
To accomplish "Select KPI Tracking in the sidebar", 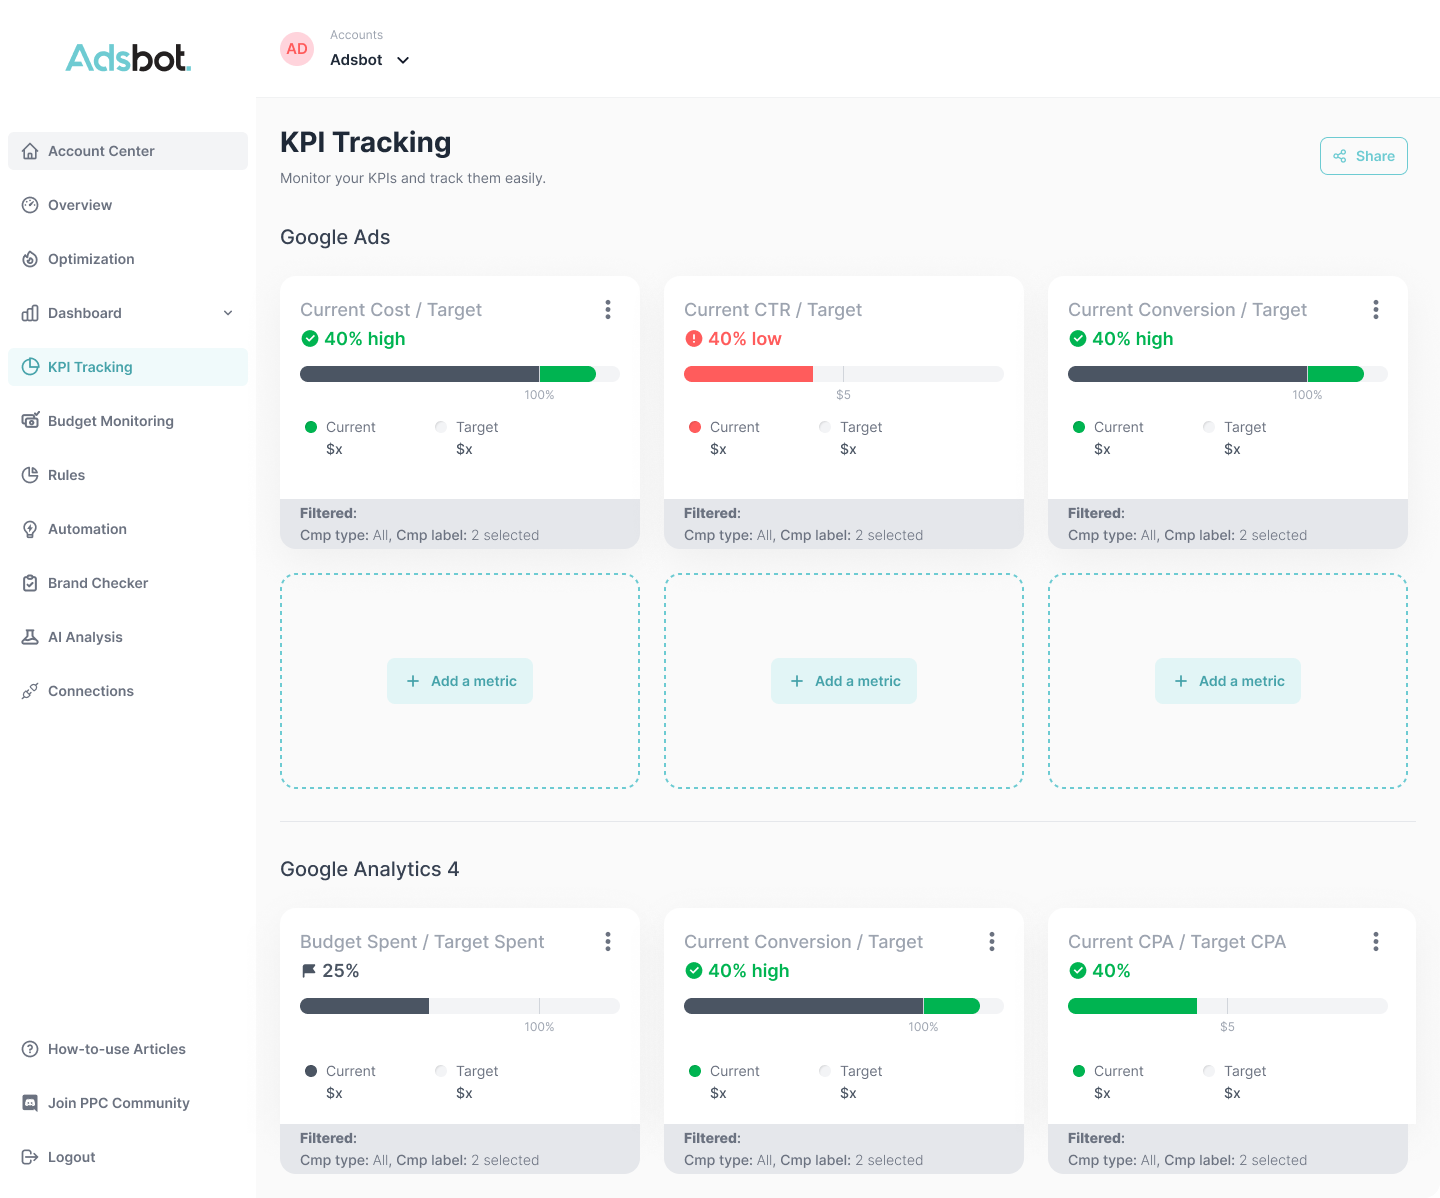I will [90, 367].
